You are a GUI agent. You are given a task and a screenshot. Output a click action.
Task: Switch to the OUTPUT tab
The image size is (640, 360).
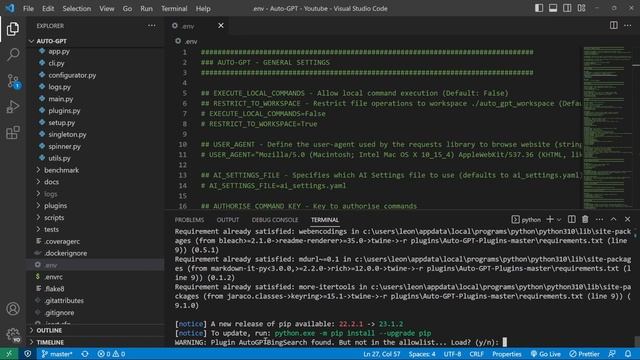(228, 220)
